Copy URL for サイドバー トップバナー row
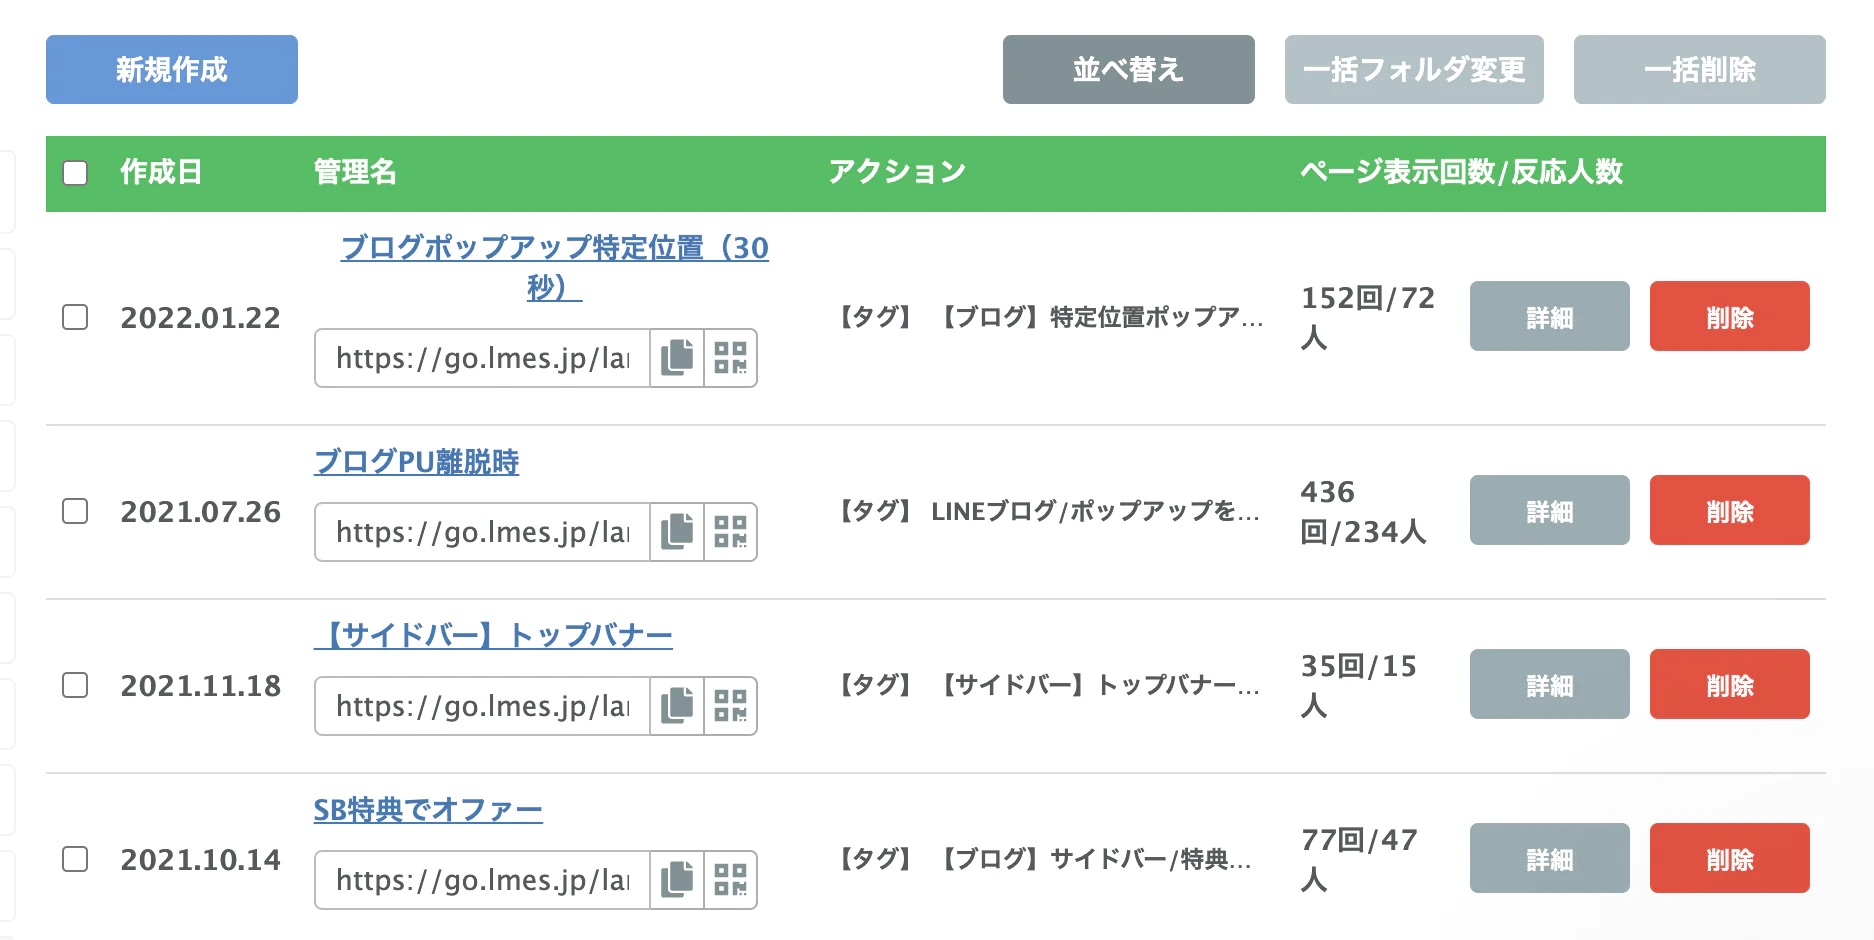Image resolution: width=1874 pixels, height=940 pixels. coord(677,706)
